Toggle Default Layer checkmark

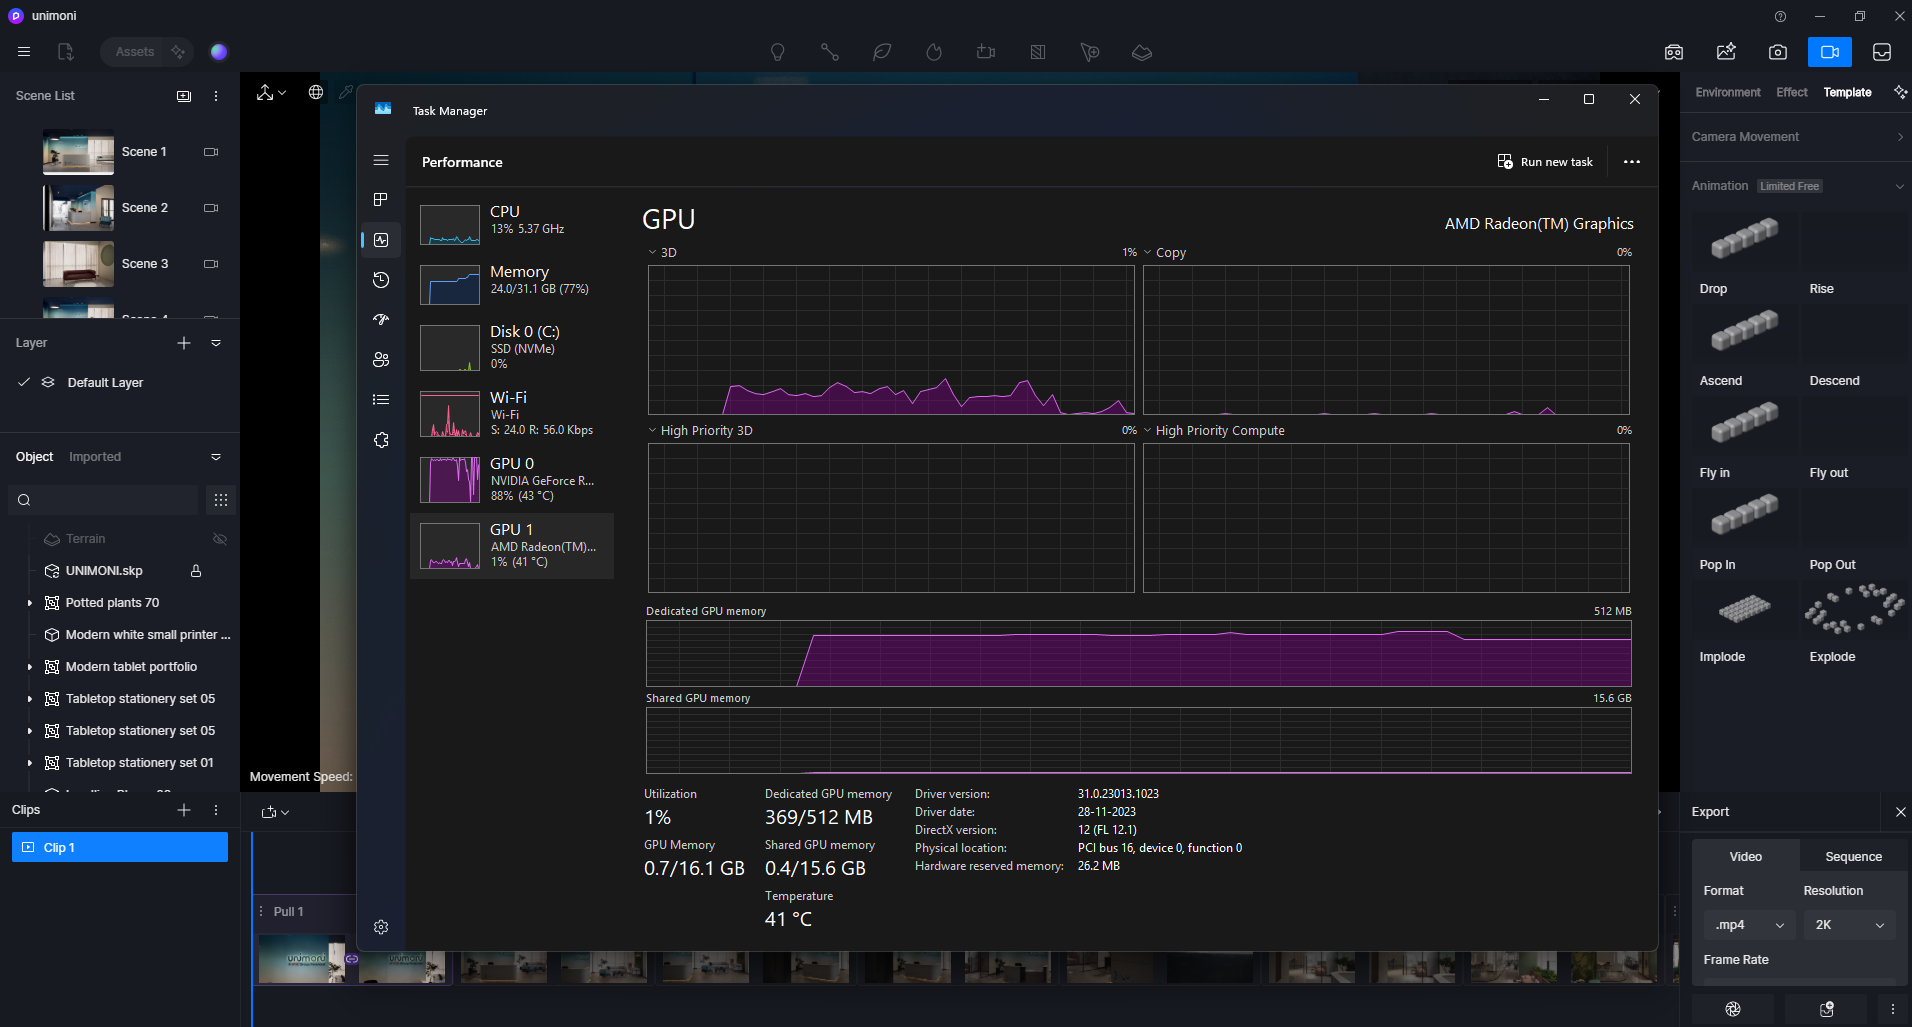click(24, 382)
